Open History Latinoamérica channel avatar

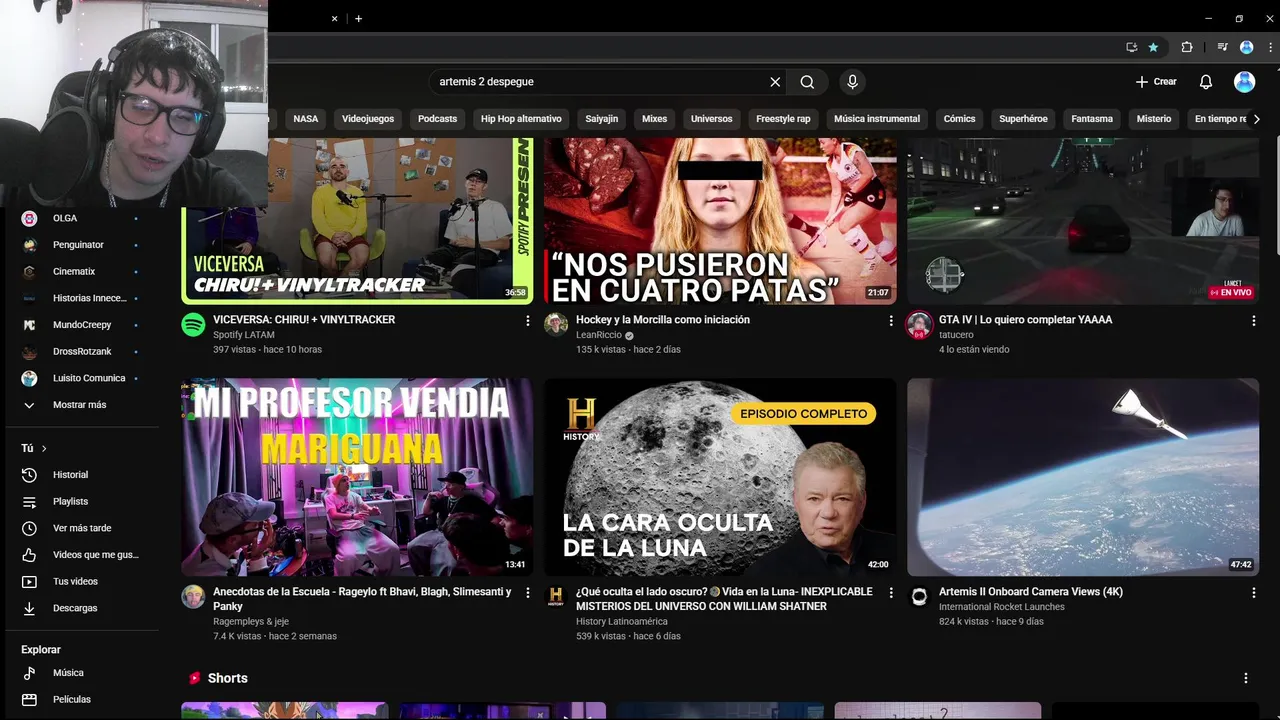point(556,597)
